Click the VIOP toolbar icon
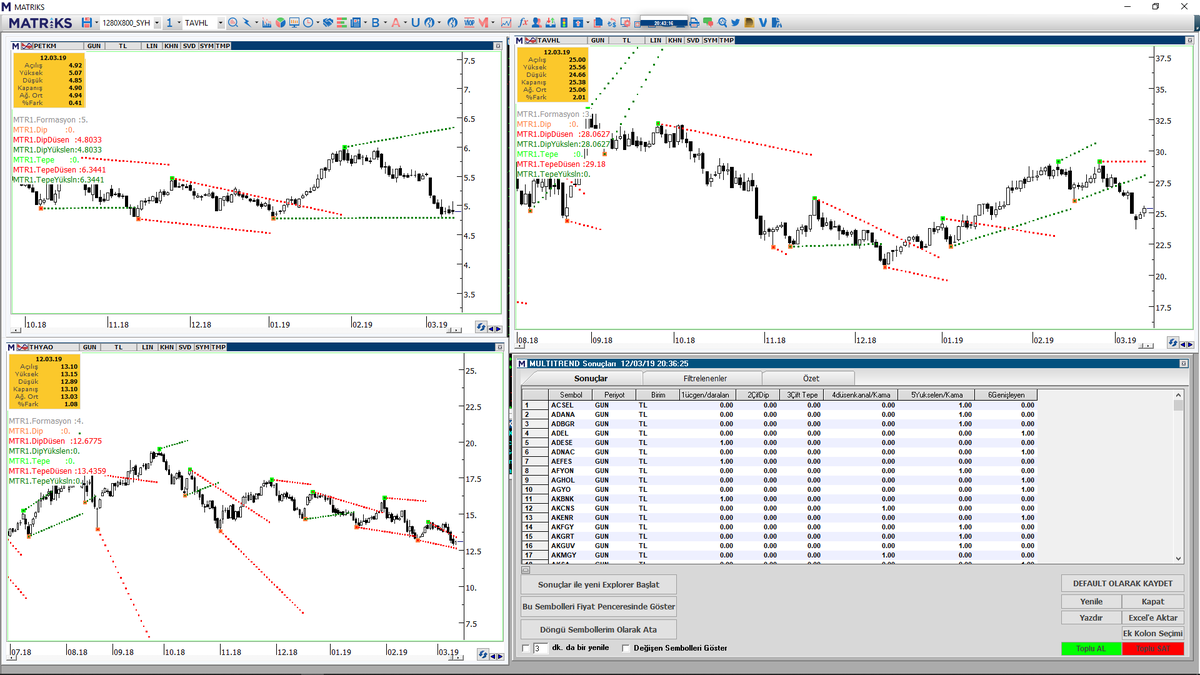 pos(469,22)
